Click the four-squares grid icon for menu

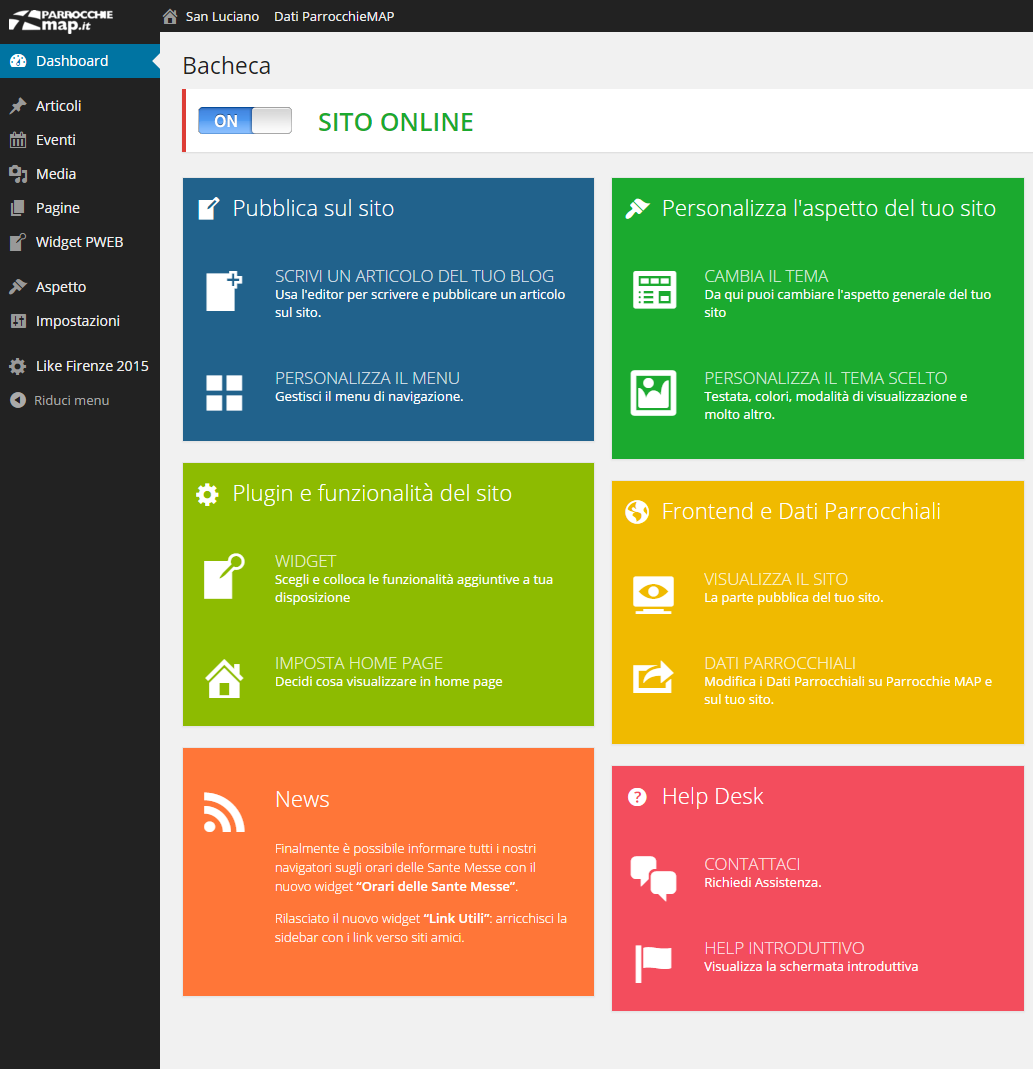224,393
